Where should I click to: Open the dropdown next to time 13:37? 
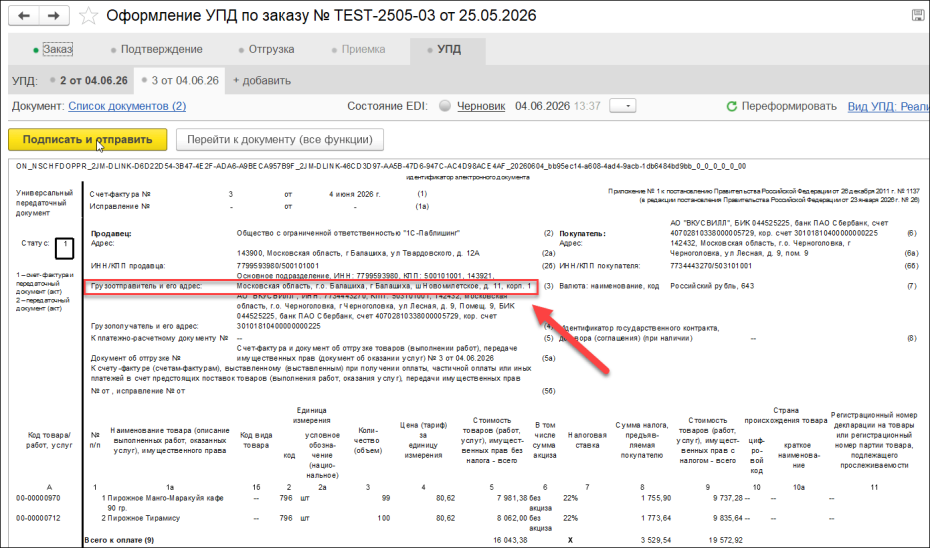pyautogui.click(x=623, y=106)
